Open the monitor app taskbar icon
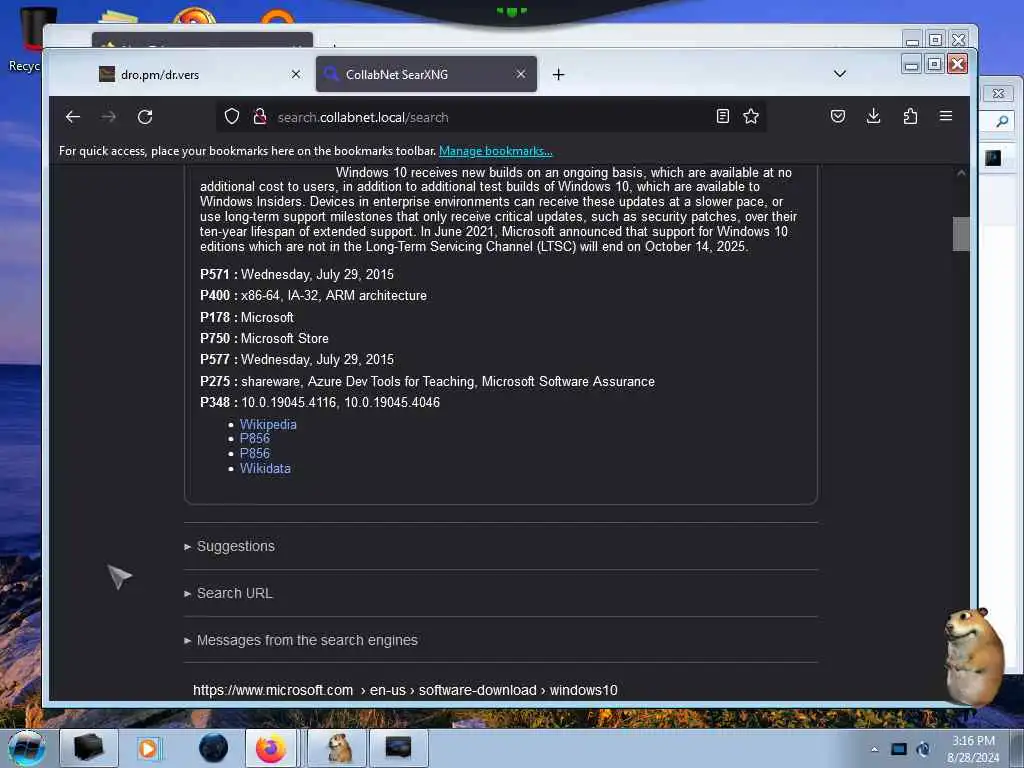 point(398,748)
